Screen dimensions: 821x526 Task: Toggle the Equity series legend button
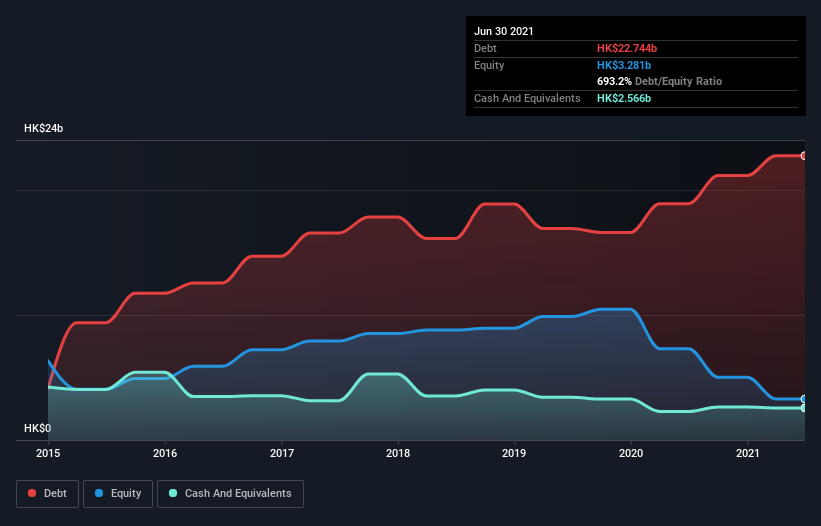(x=118, y=494)
